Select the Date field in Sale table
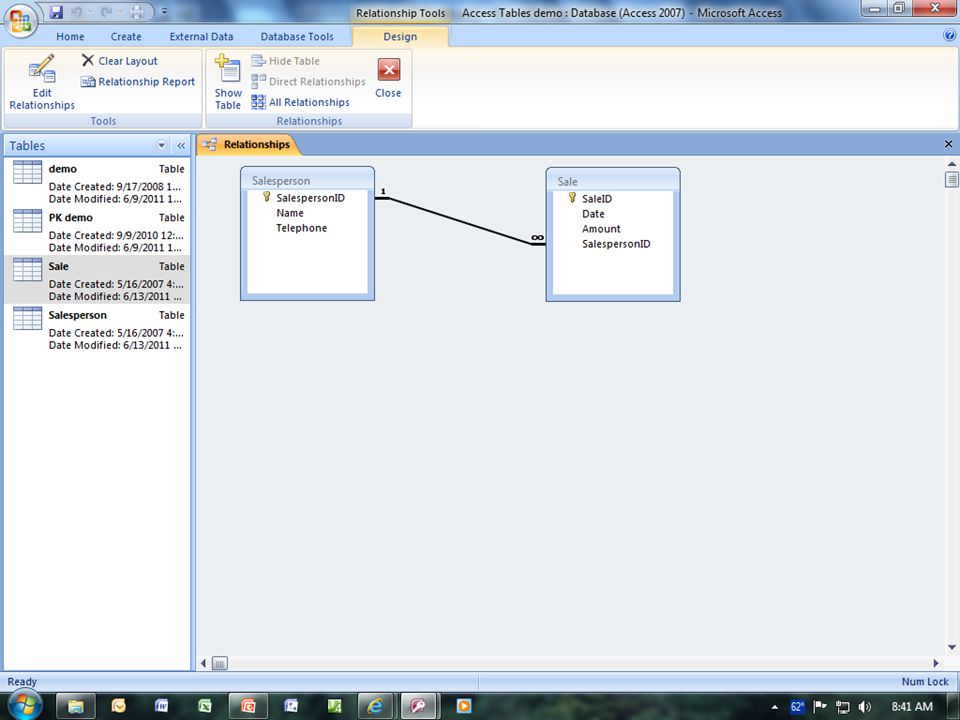Screen dimensions: 960x720 tap(593, 214)
